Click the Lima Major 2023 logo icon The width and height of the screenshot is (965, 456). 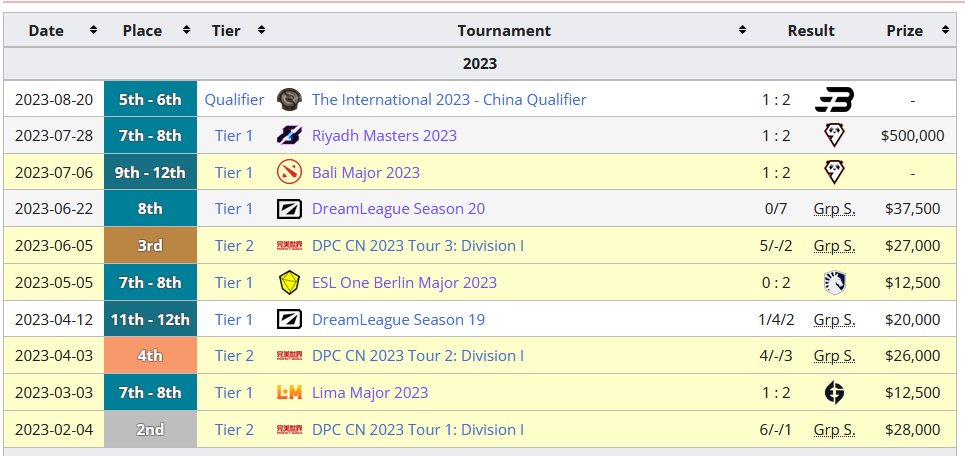click(x=289, y=392)
